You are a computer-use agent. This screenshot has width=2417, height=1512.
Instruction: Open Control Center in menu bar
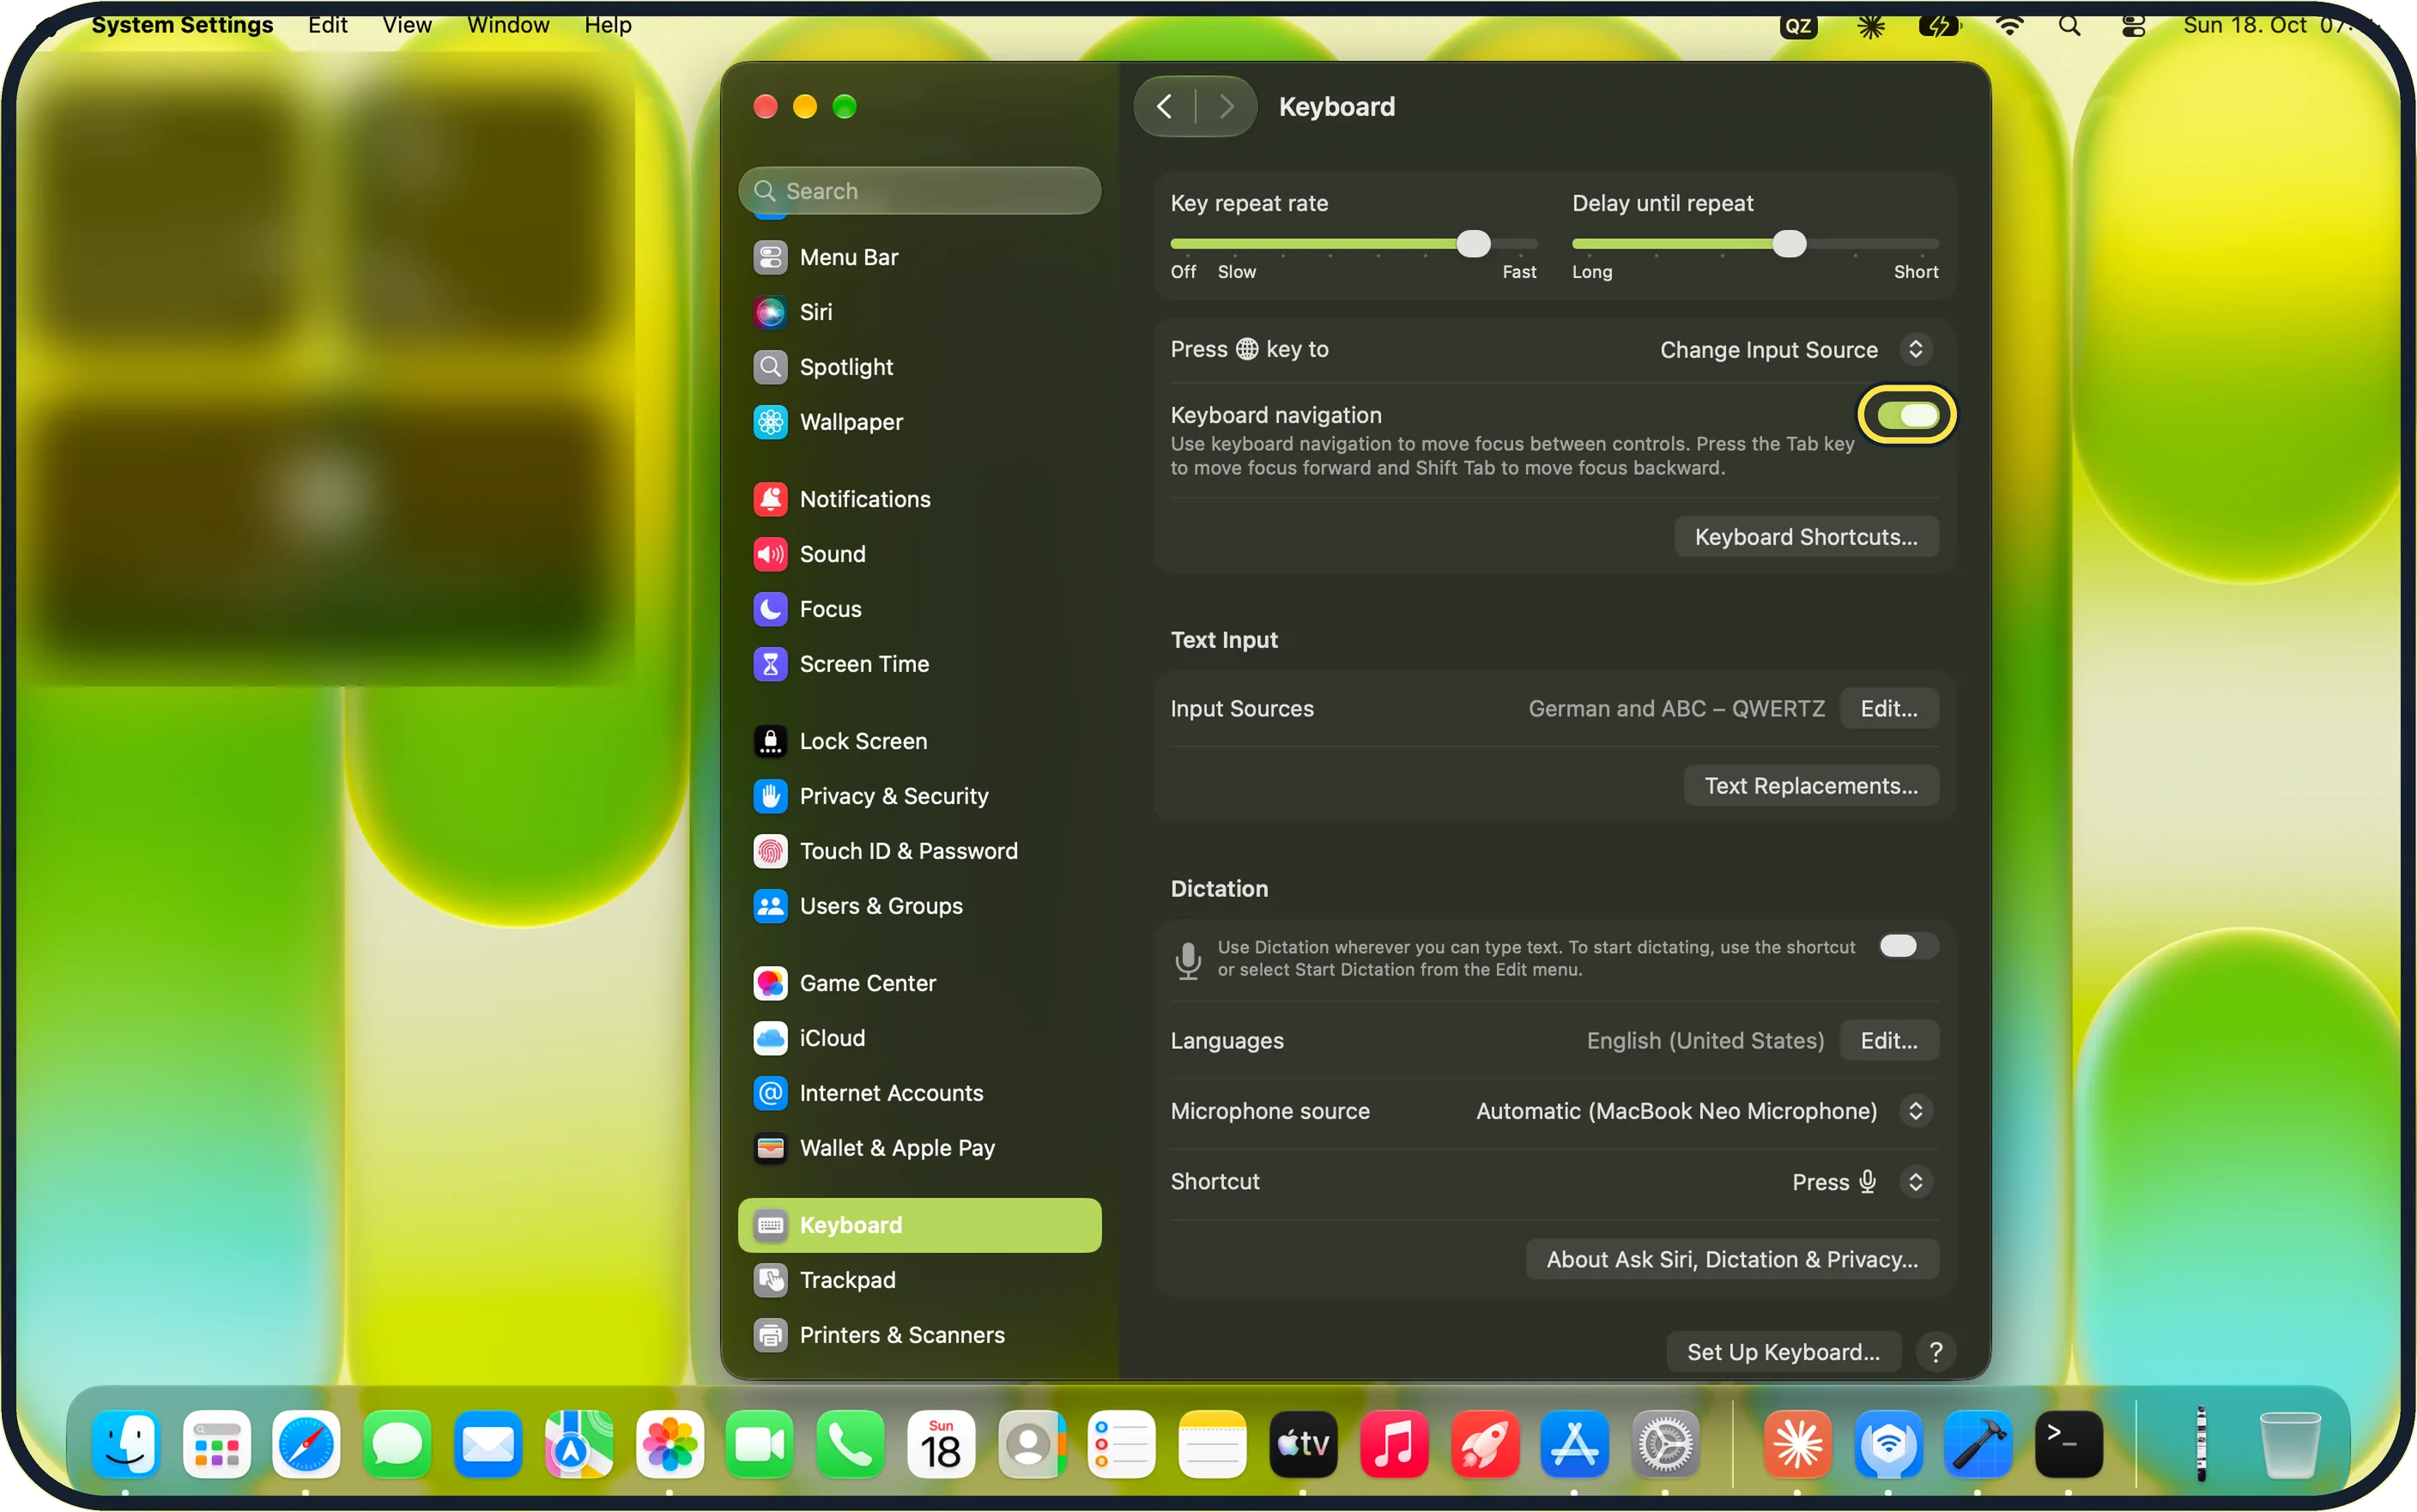pyautogui.click(x=2133, y=26)
